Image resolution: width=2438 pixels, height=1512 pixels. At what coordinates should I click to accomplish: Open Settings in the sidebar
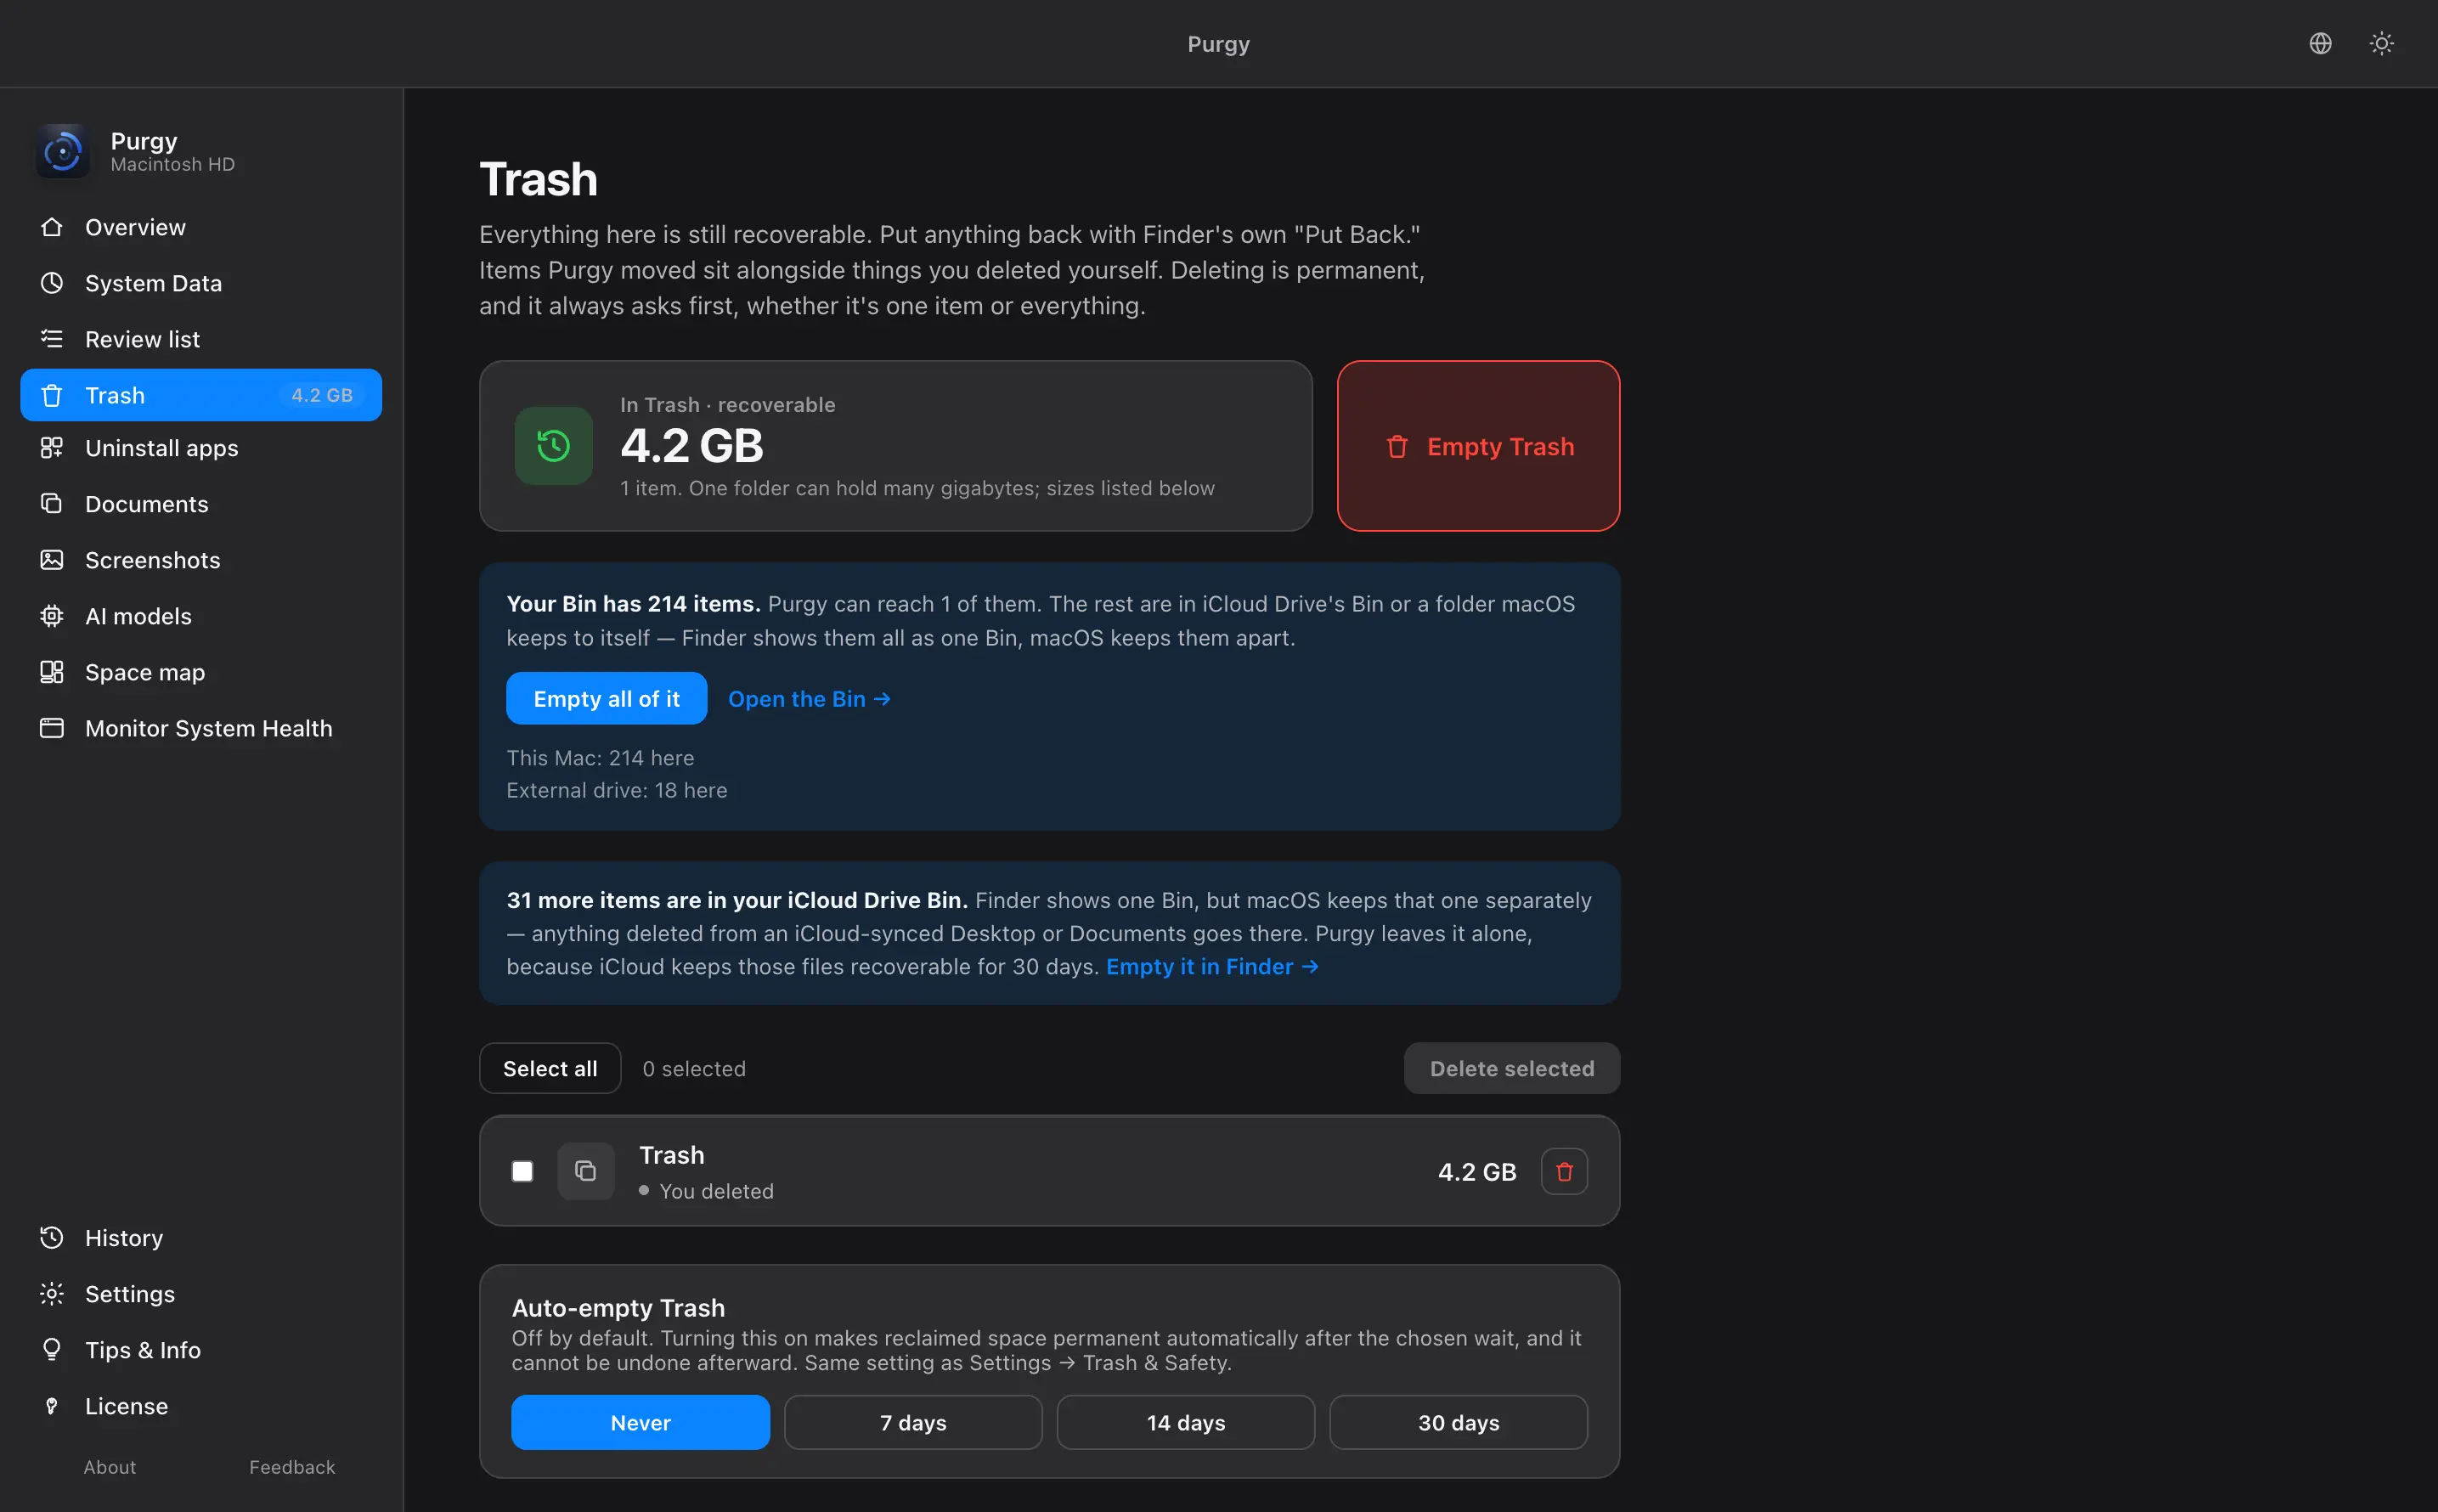click(x=201, y=1294)
